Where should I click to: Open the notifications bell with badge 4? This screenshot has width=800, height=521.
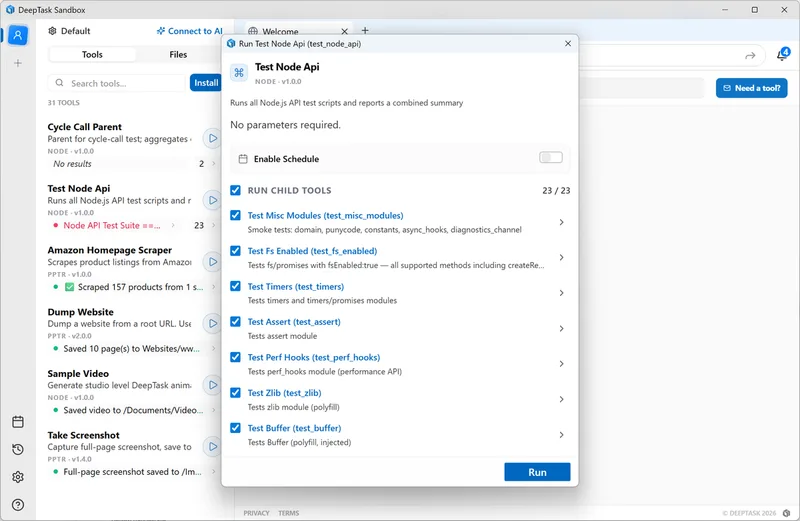781,56
